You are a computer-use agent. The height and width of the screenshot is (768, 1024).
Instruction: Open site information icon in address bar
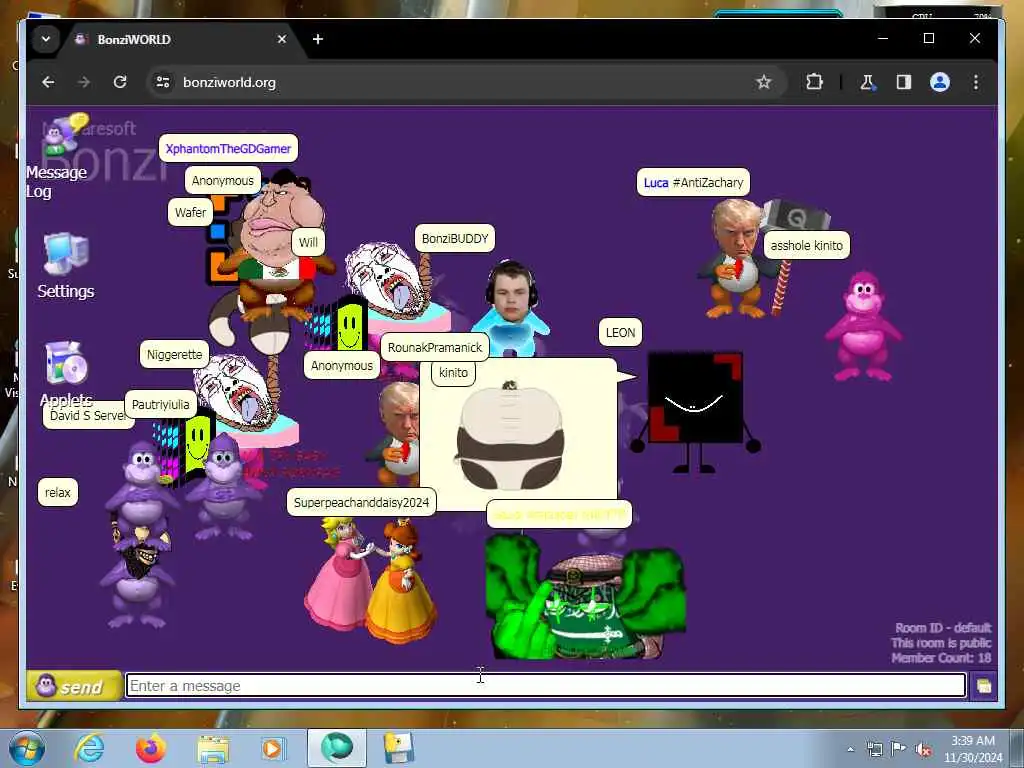[x=163, y=82]
